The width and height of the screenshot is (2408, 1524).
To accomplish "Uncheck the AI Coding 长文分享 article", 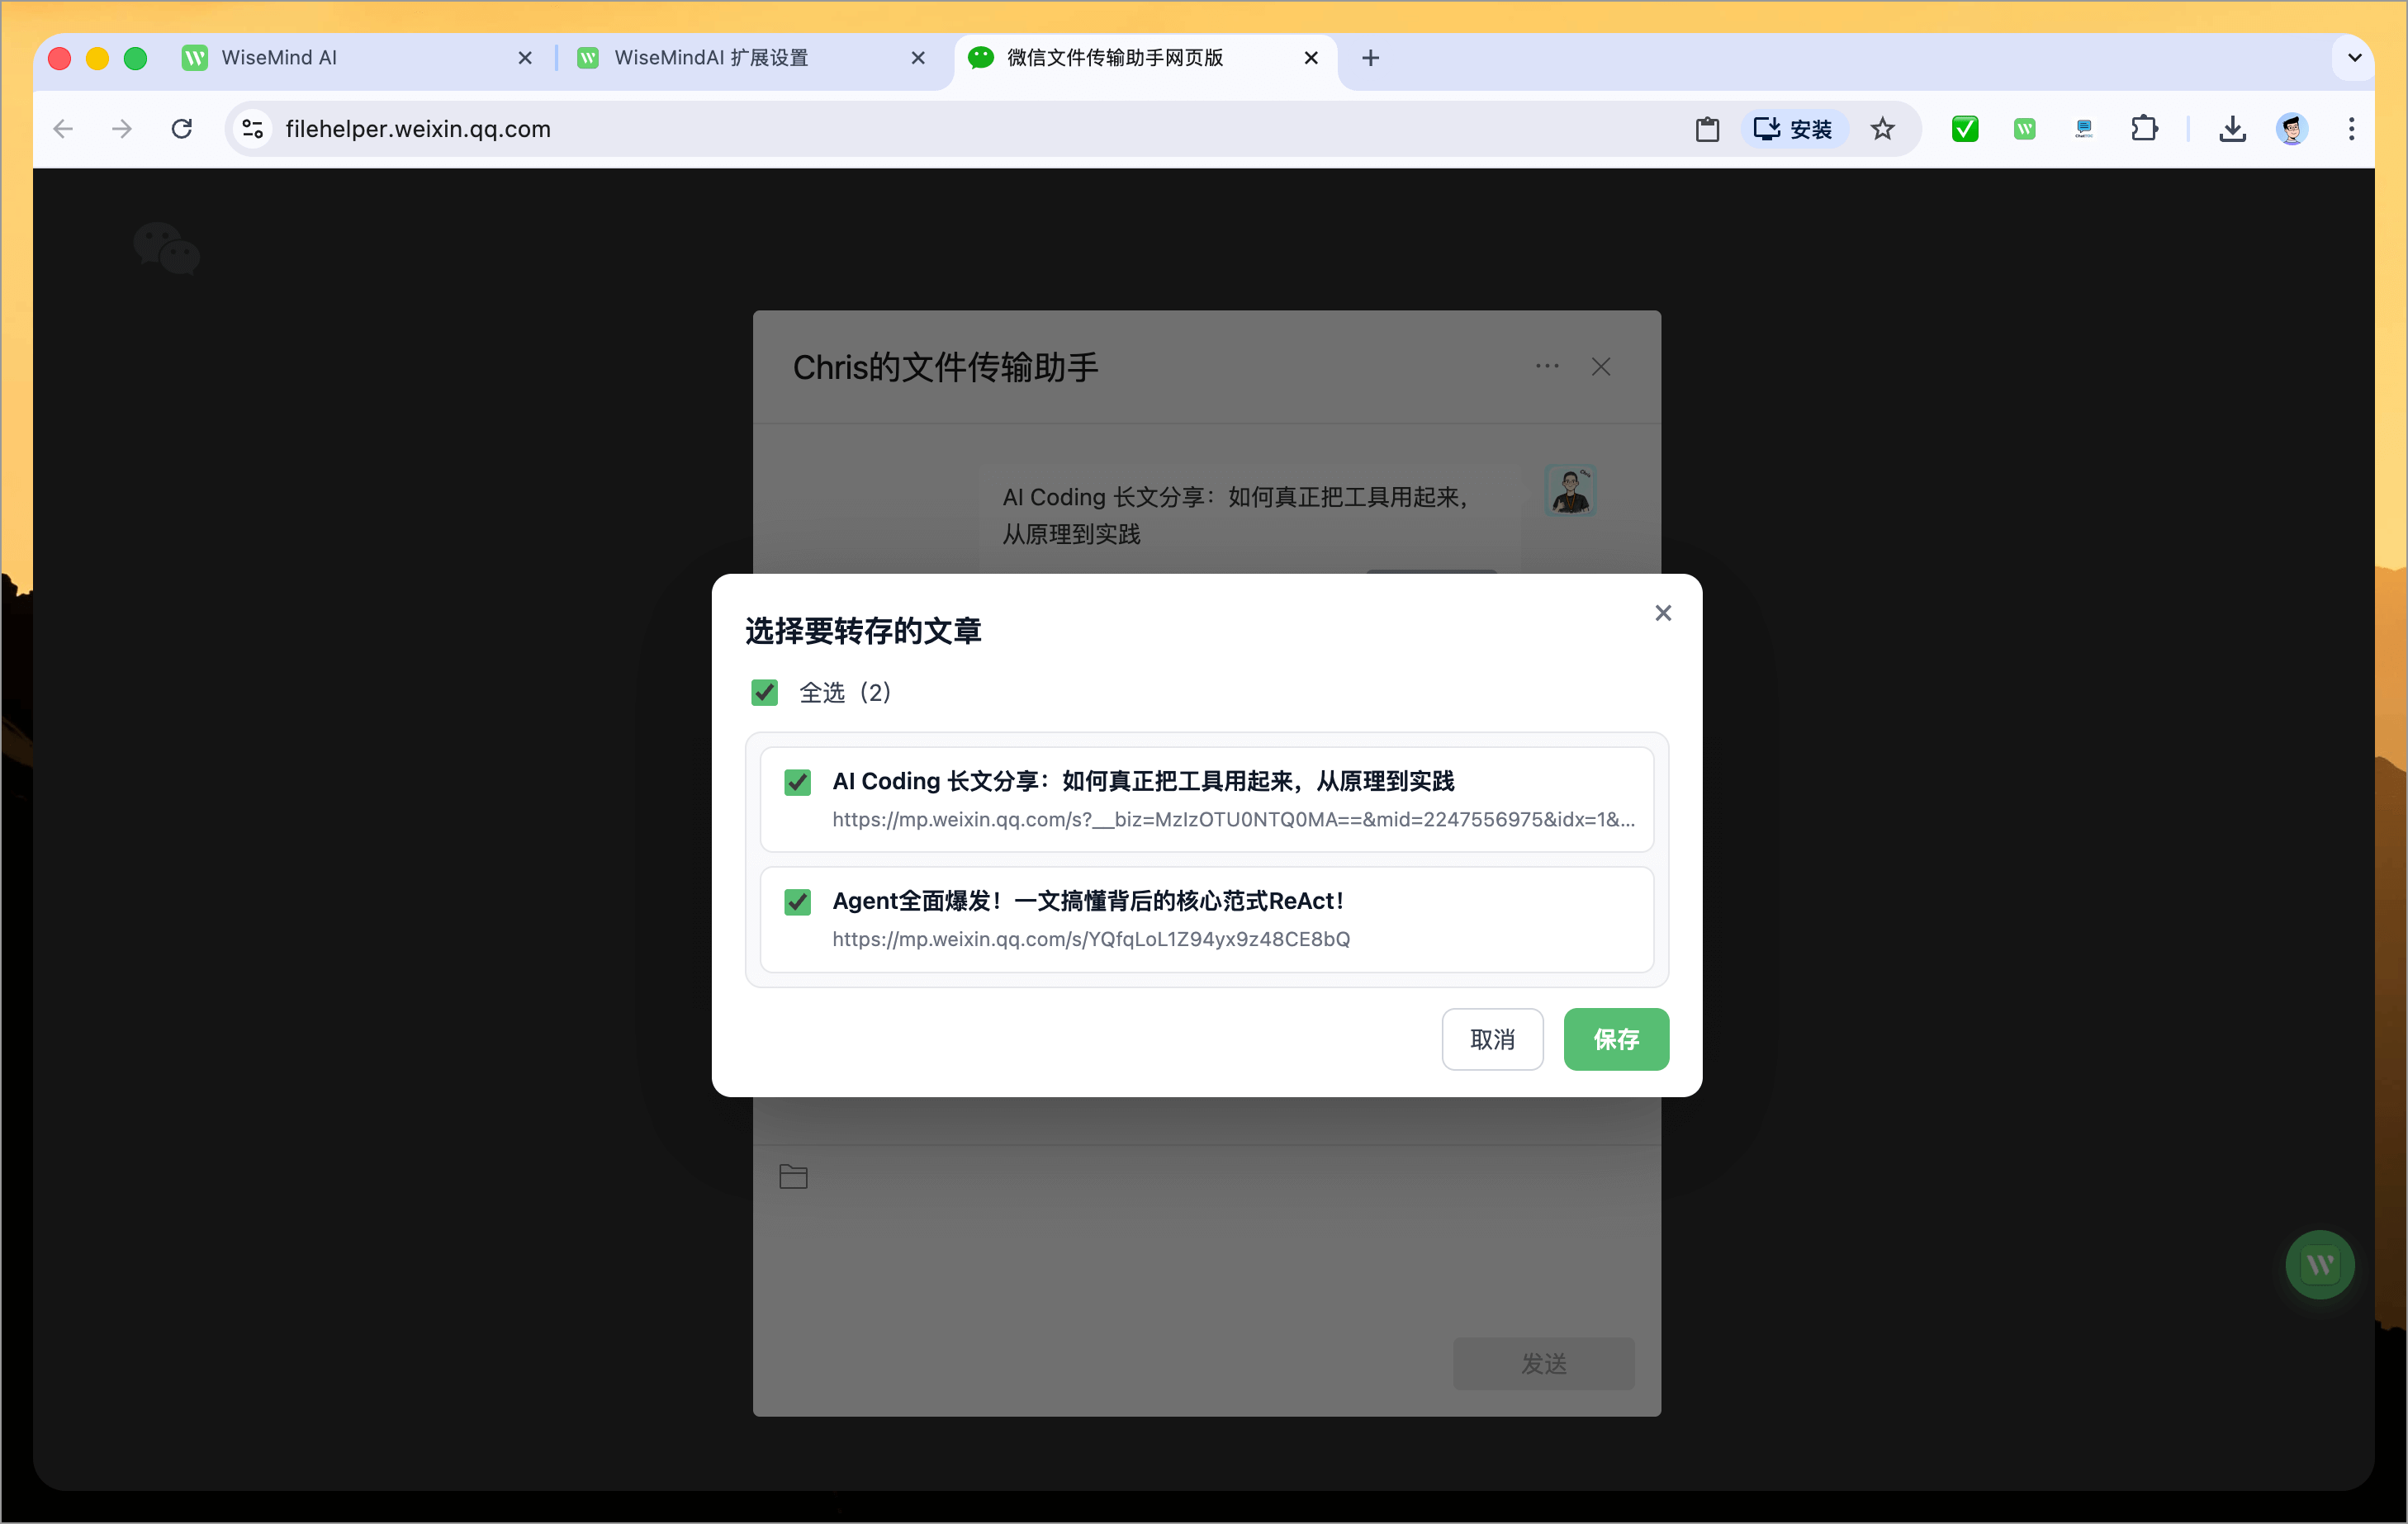I will click(797, 782).
